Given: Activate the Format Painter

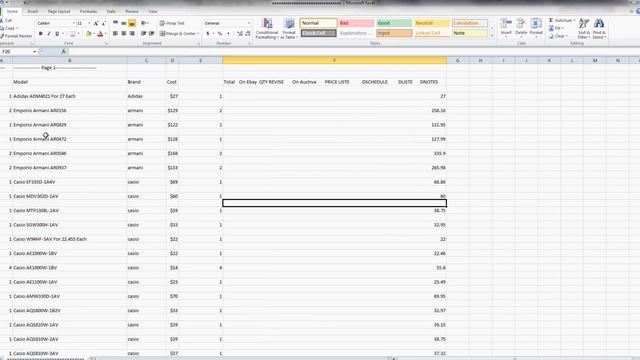Looking at the screenshot, I should point(16,36).
